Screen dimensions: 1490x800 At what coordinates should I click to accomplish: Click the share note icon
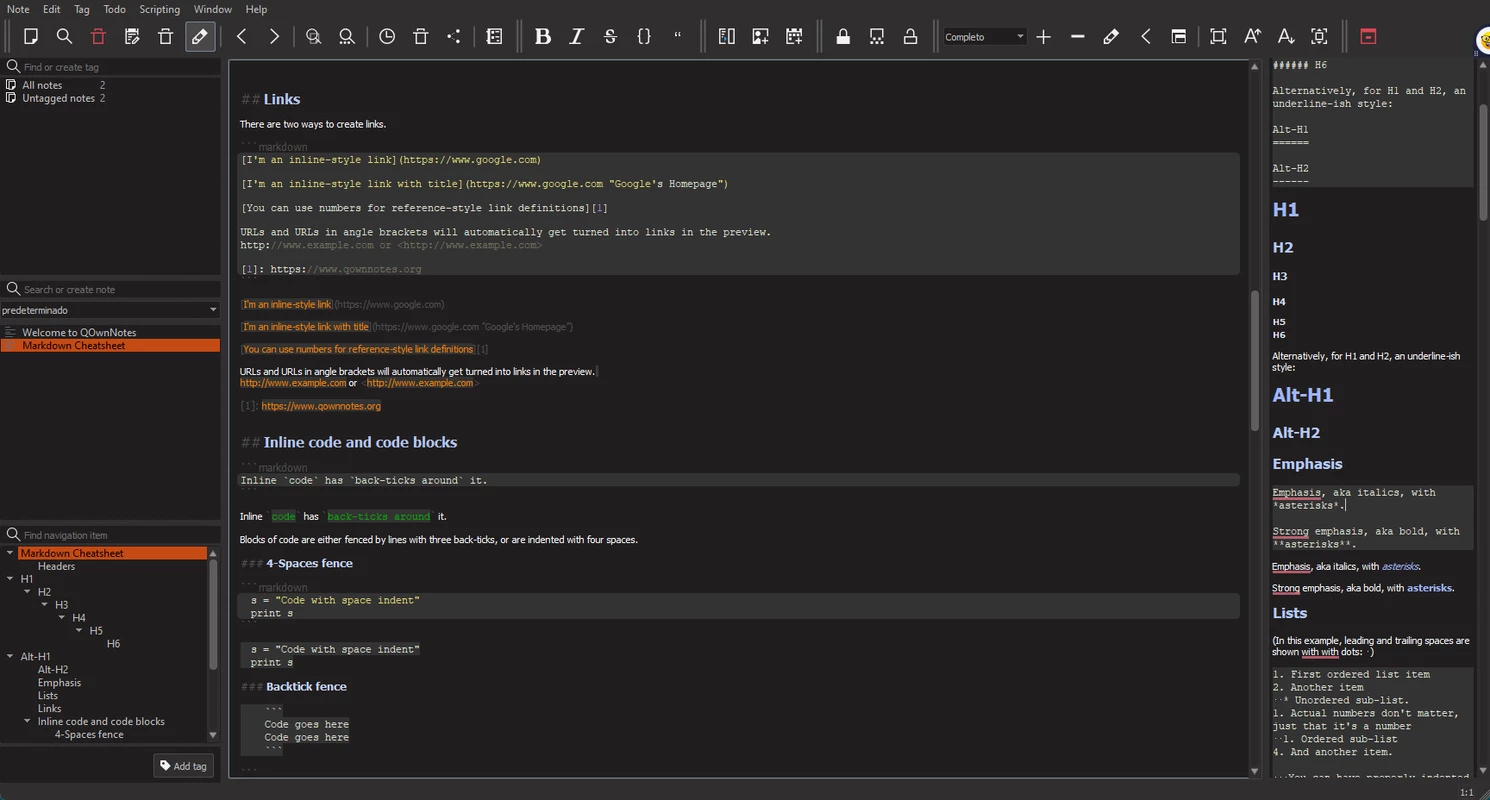tap(454, 37)
